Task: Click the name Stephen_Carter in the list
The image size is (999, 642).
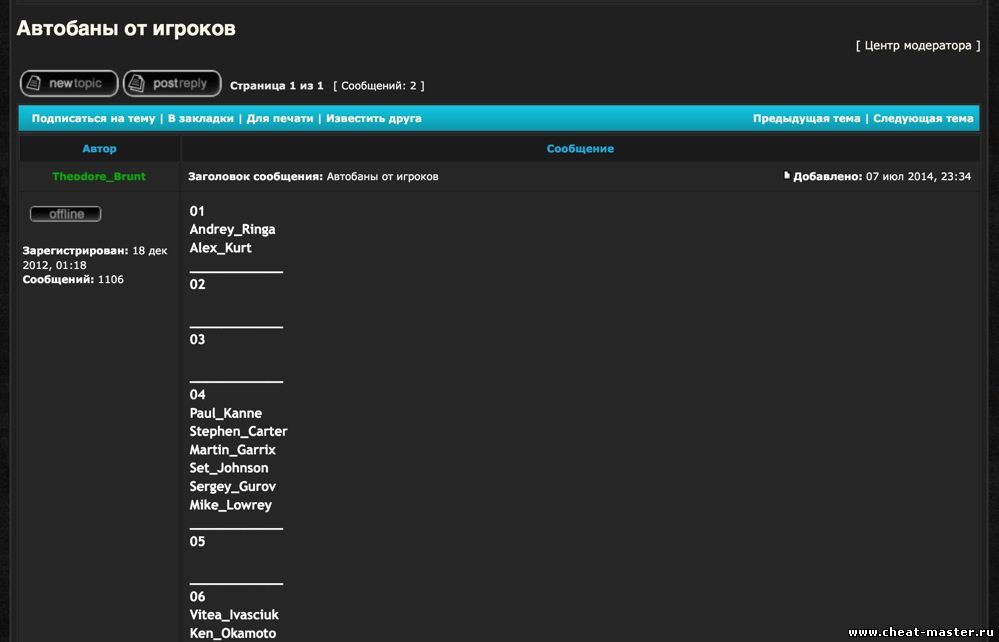Action: pos(238,431)
